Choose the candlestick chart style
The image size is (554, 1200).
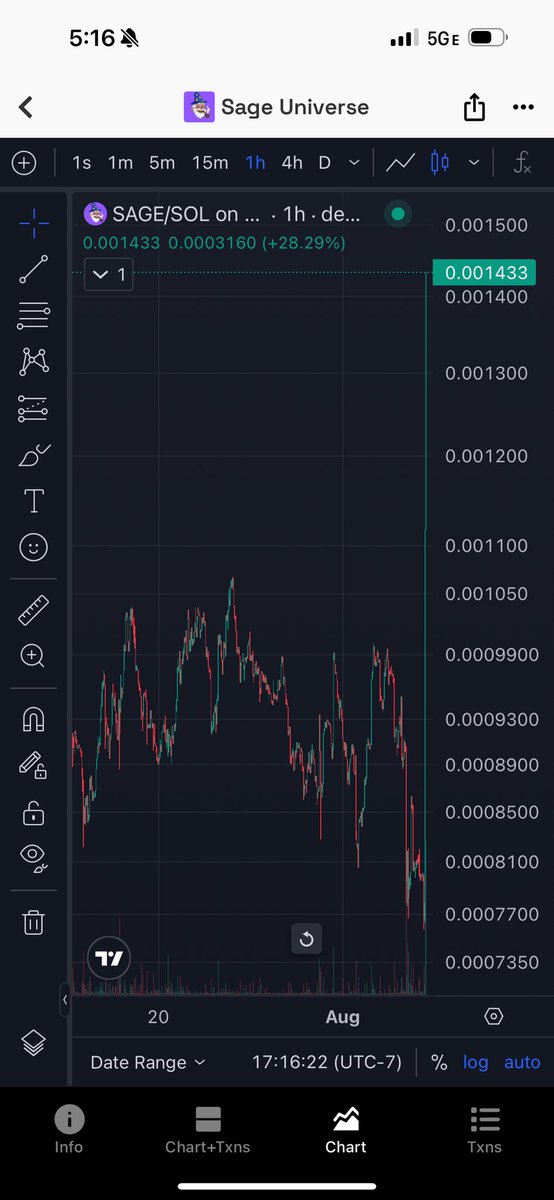point(439,162)
